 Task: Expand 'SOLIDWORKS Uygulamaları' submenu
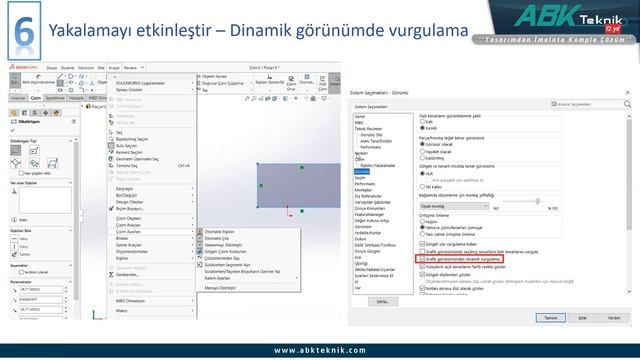pos(153,83)
